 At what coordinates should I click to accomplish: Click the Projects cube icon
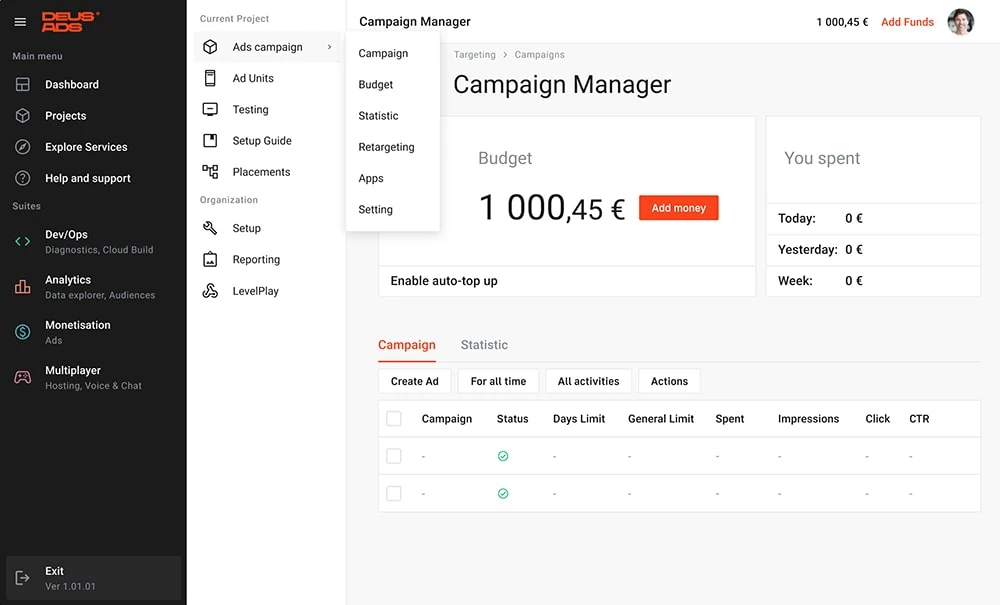click(23, 115)
